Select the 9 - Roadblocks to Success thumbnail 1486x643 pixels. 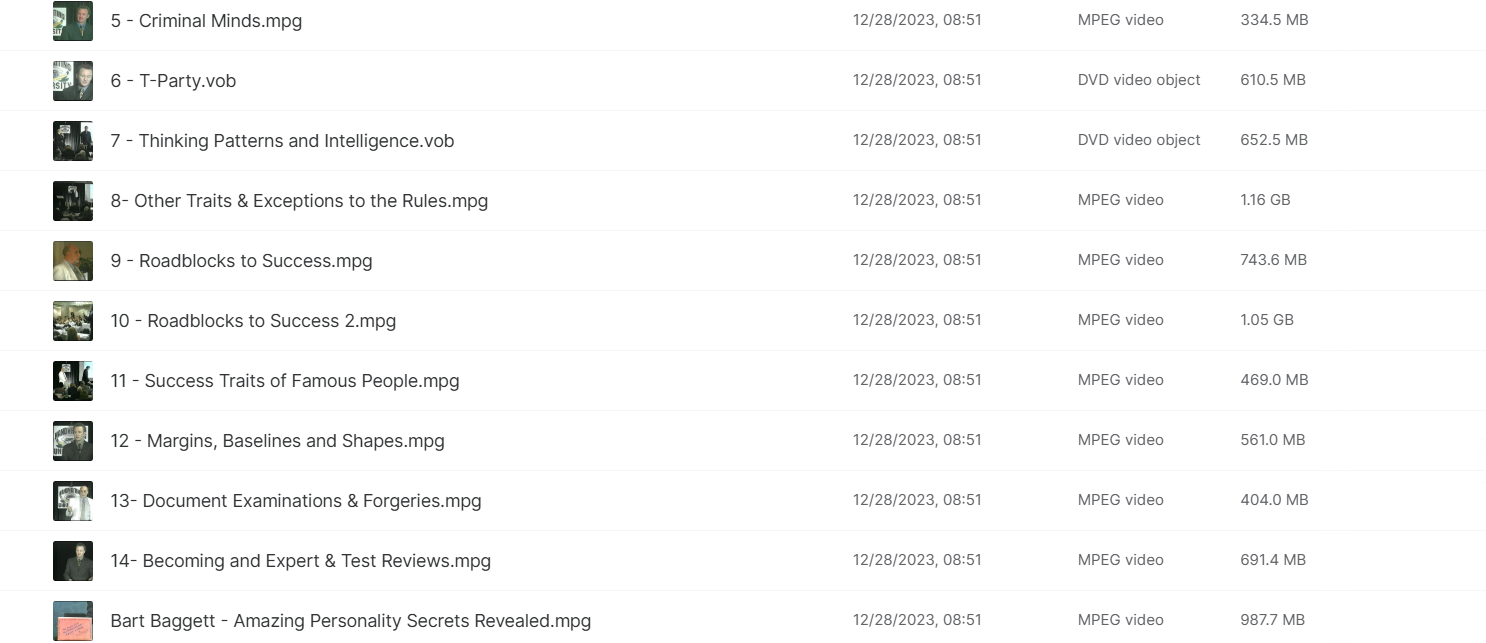(73, 261)
